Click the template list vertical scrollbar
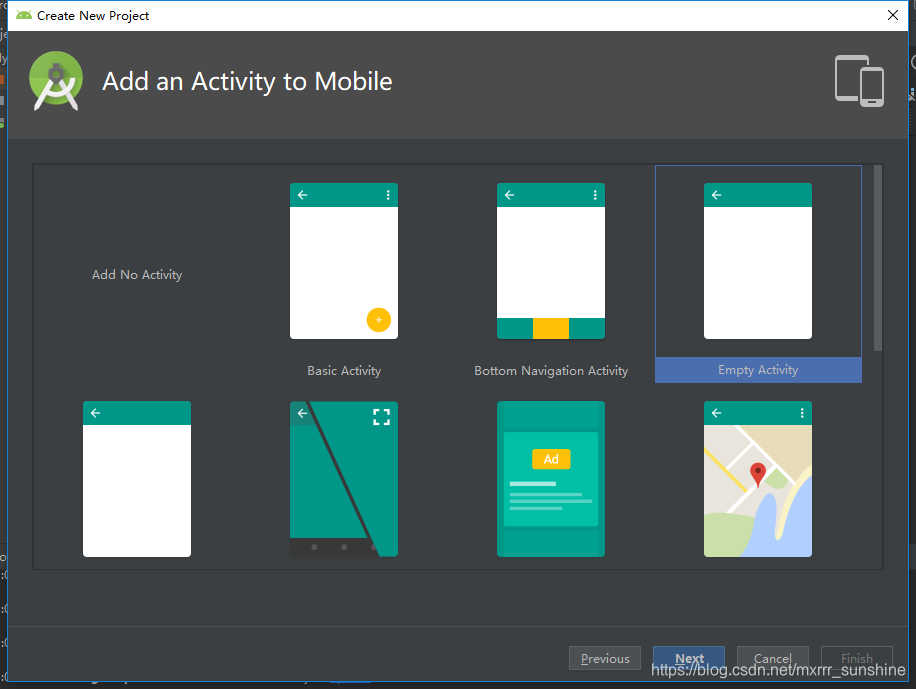Screen dimensions: 916x689 877,258
